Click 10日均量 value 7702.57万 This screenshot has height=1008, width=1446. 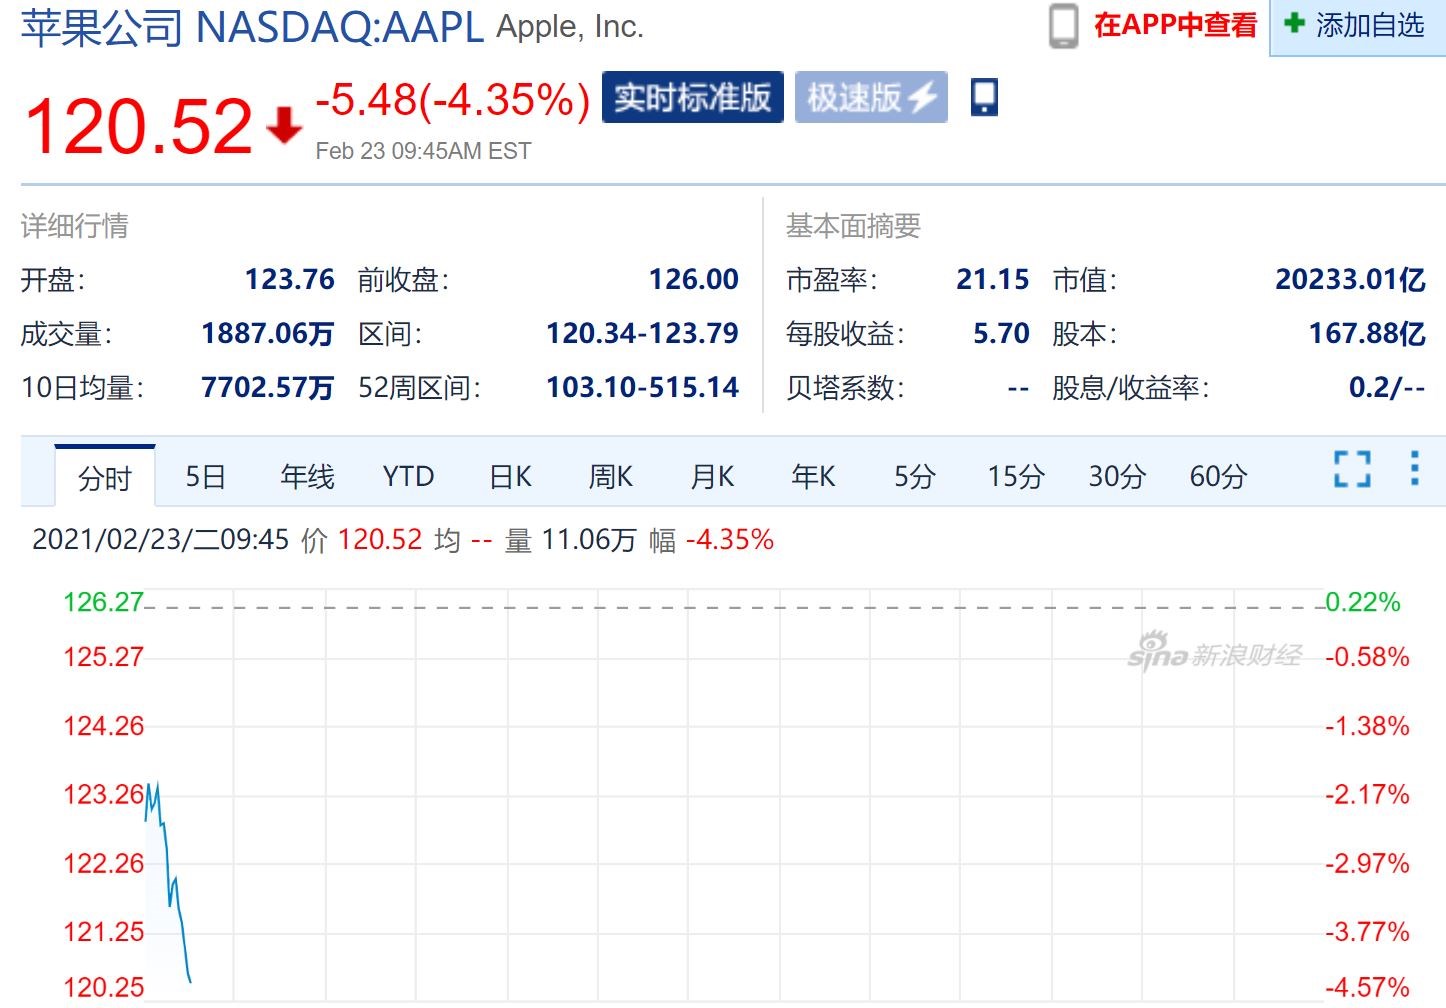(268, 387)
